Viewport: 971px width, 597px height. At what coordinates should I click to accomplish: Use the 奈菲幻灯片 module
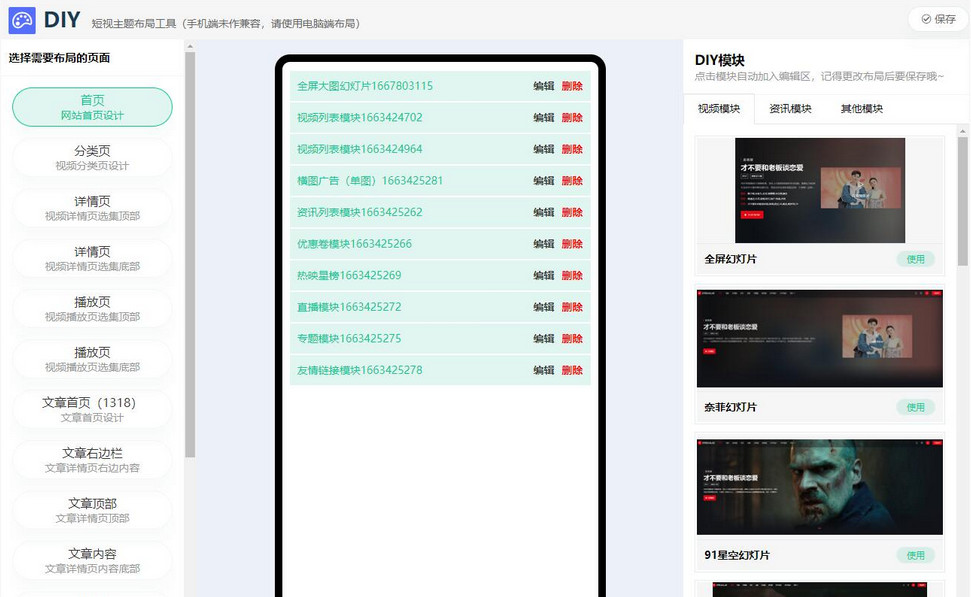pyautogui.click(x=915, y=407)
